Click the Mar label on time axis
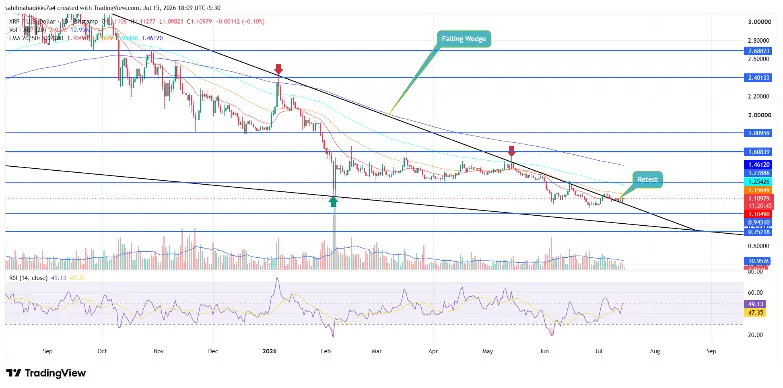This screenshot has width=783, height=388. [377, 352]
